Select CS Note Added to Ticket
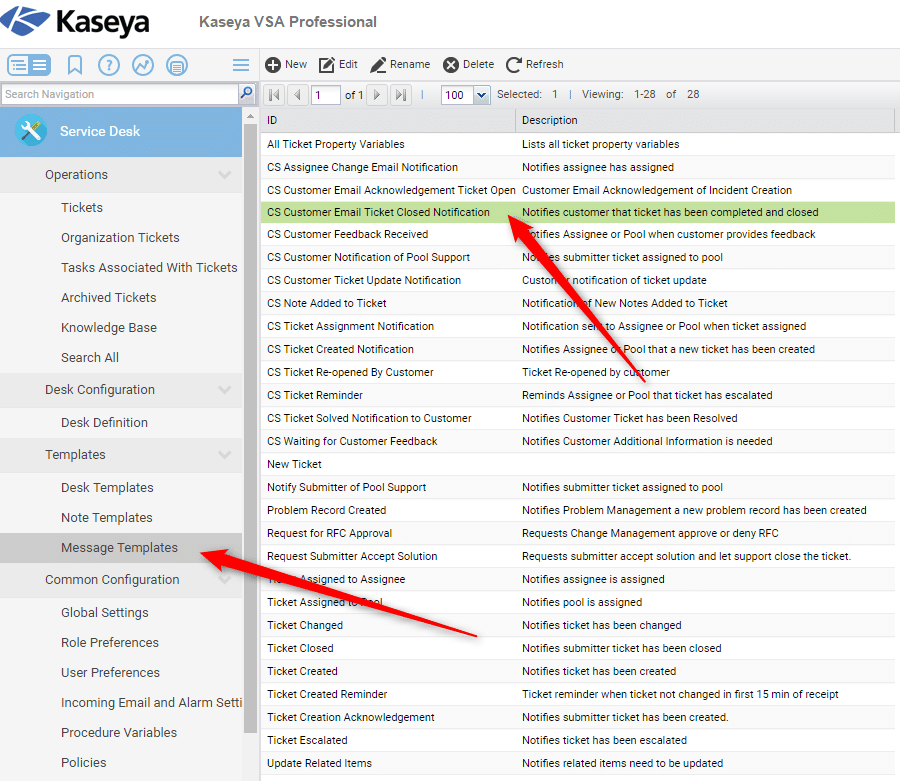This screenshot has width=900, height=781. (578, 303)
